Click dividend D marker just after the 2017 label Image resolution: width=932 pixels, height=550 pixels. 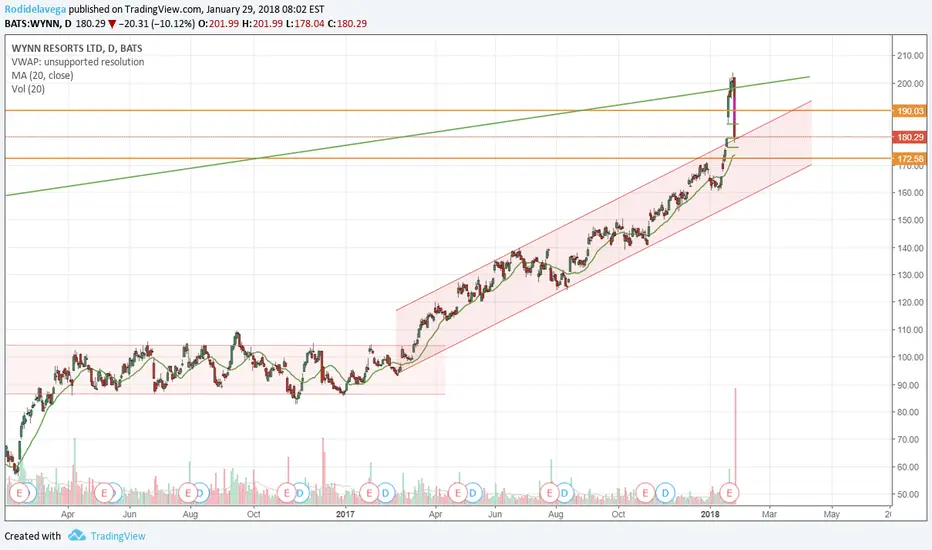(x=386, y=493)
